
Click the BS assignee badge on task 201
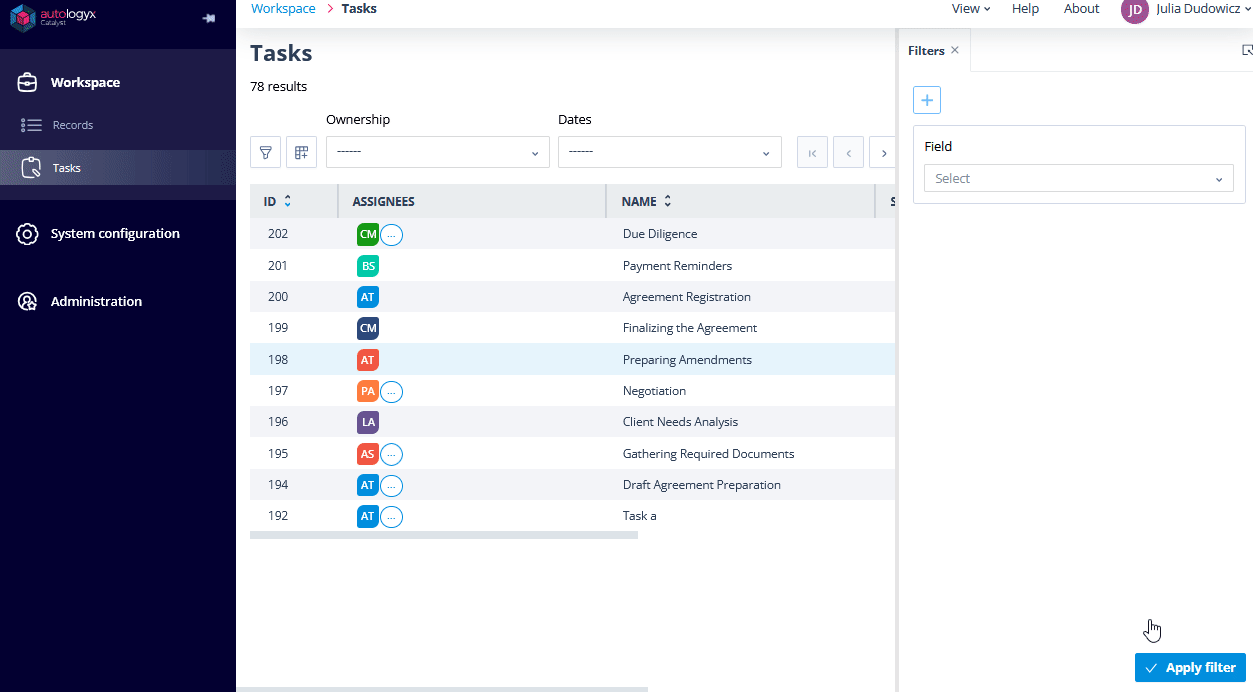[x=368, y=266]
